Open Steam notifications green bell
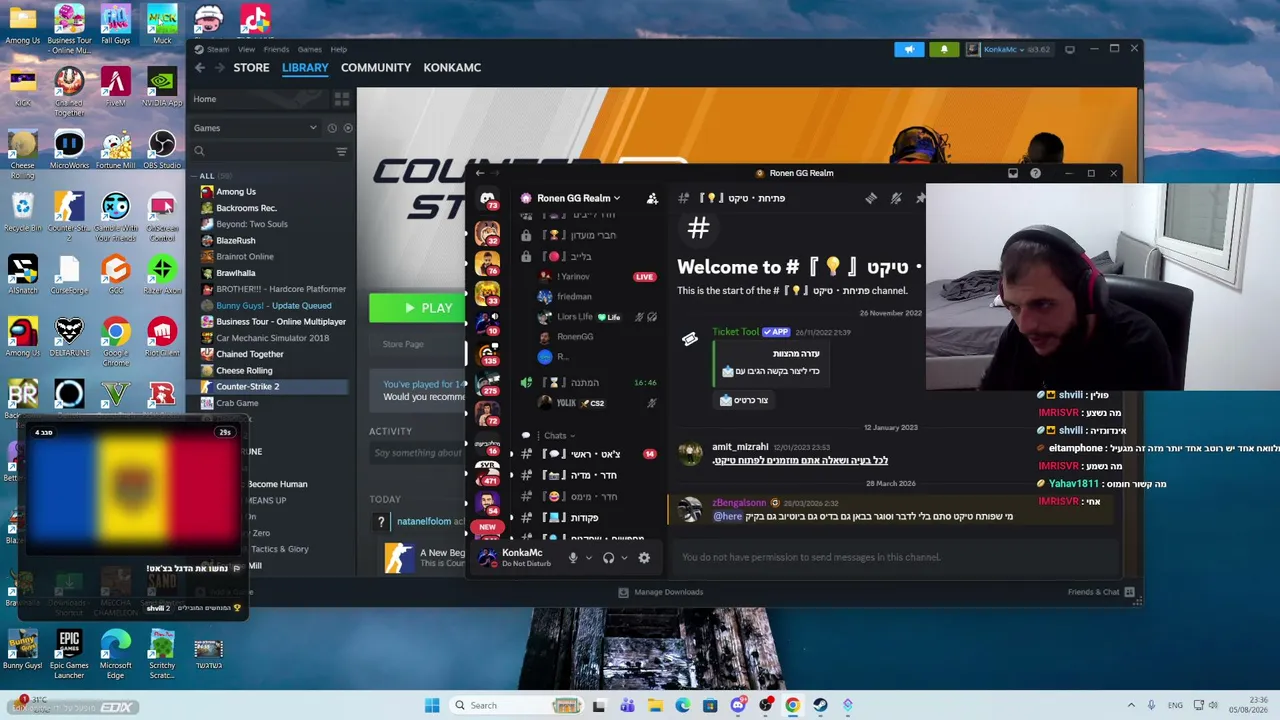The width and height of the screenshot is (1280, 720). click(x=944, y=49)
